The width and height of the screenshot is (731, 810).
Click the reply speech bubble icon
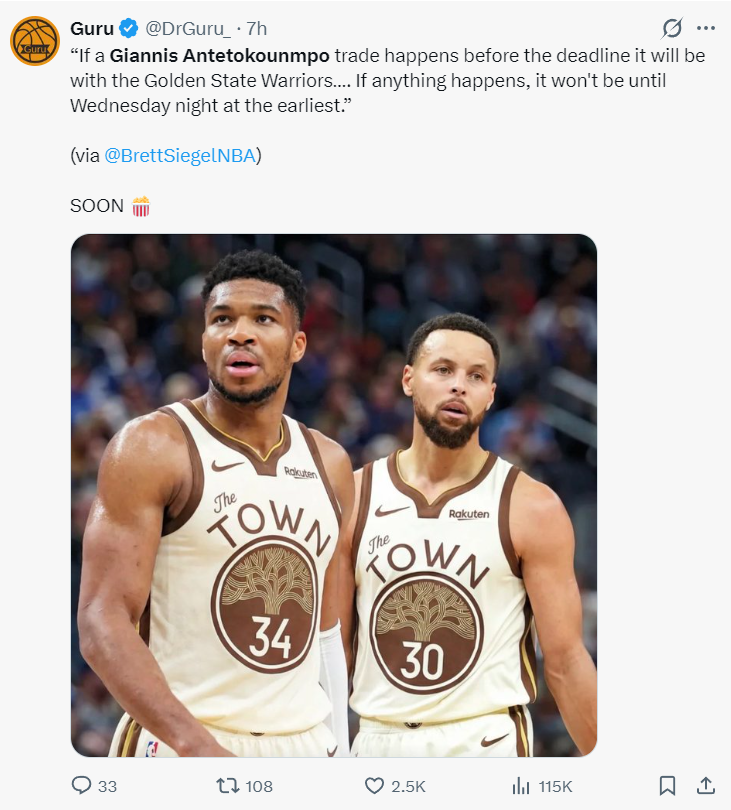point(82,786)
